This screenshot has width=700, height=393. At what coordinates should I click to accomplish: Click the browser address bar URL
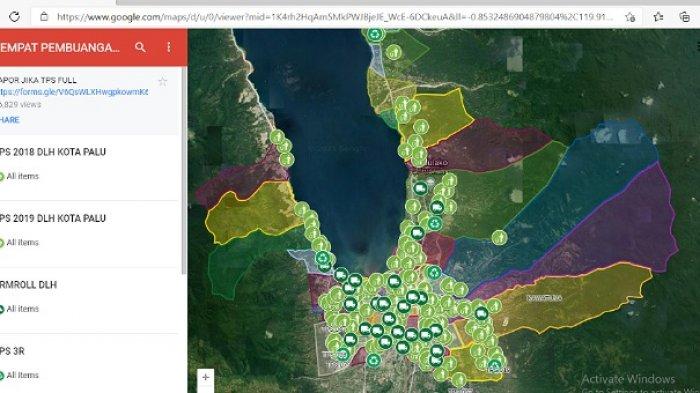click(335, 17)
